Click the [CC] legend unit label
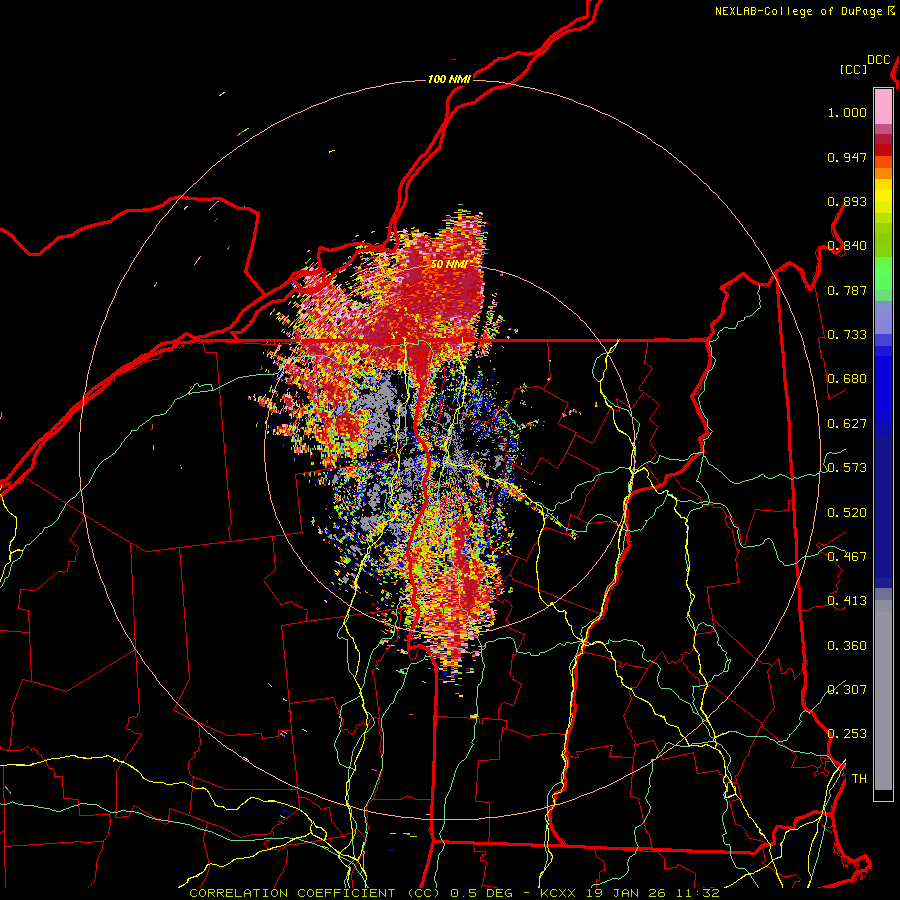This screenshot has height=900, width=900. (854, 69)
